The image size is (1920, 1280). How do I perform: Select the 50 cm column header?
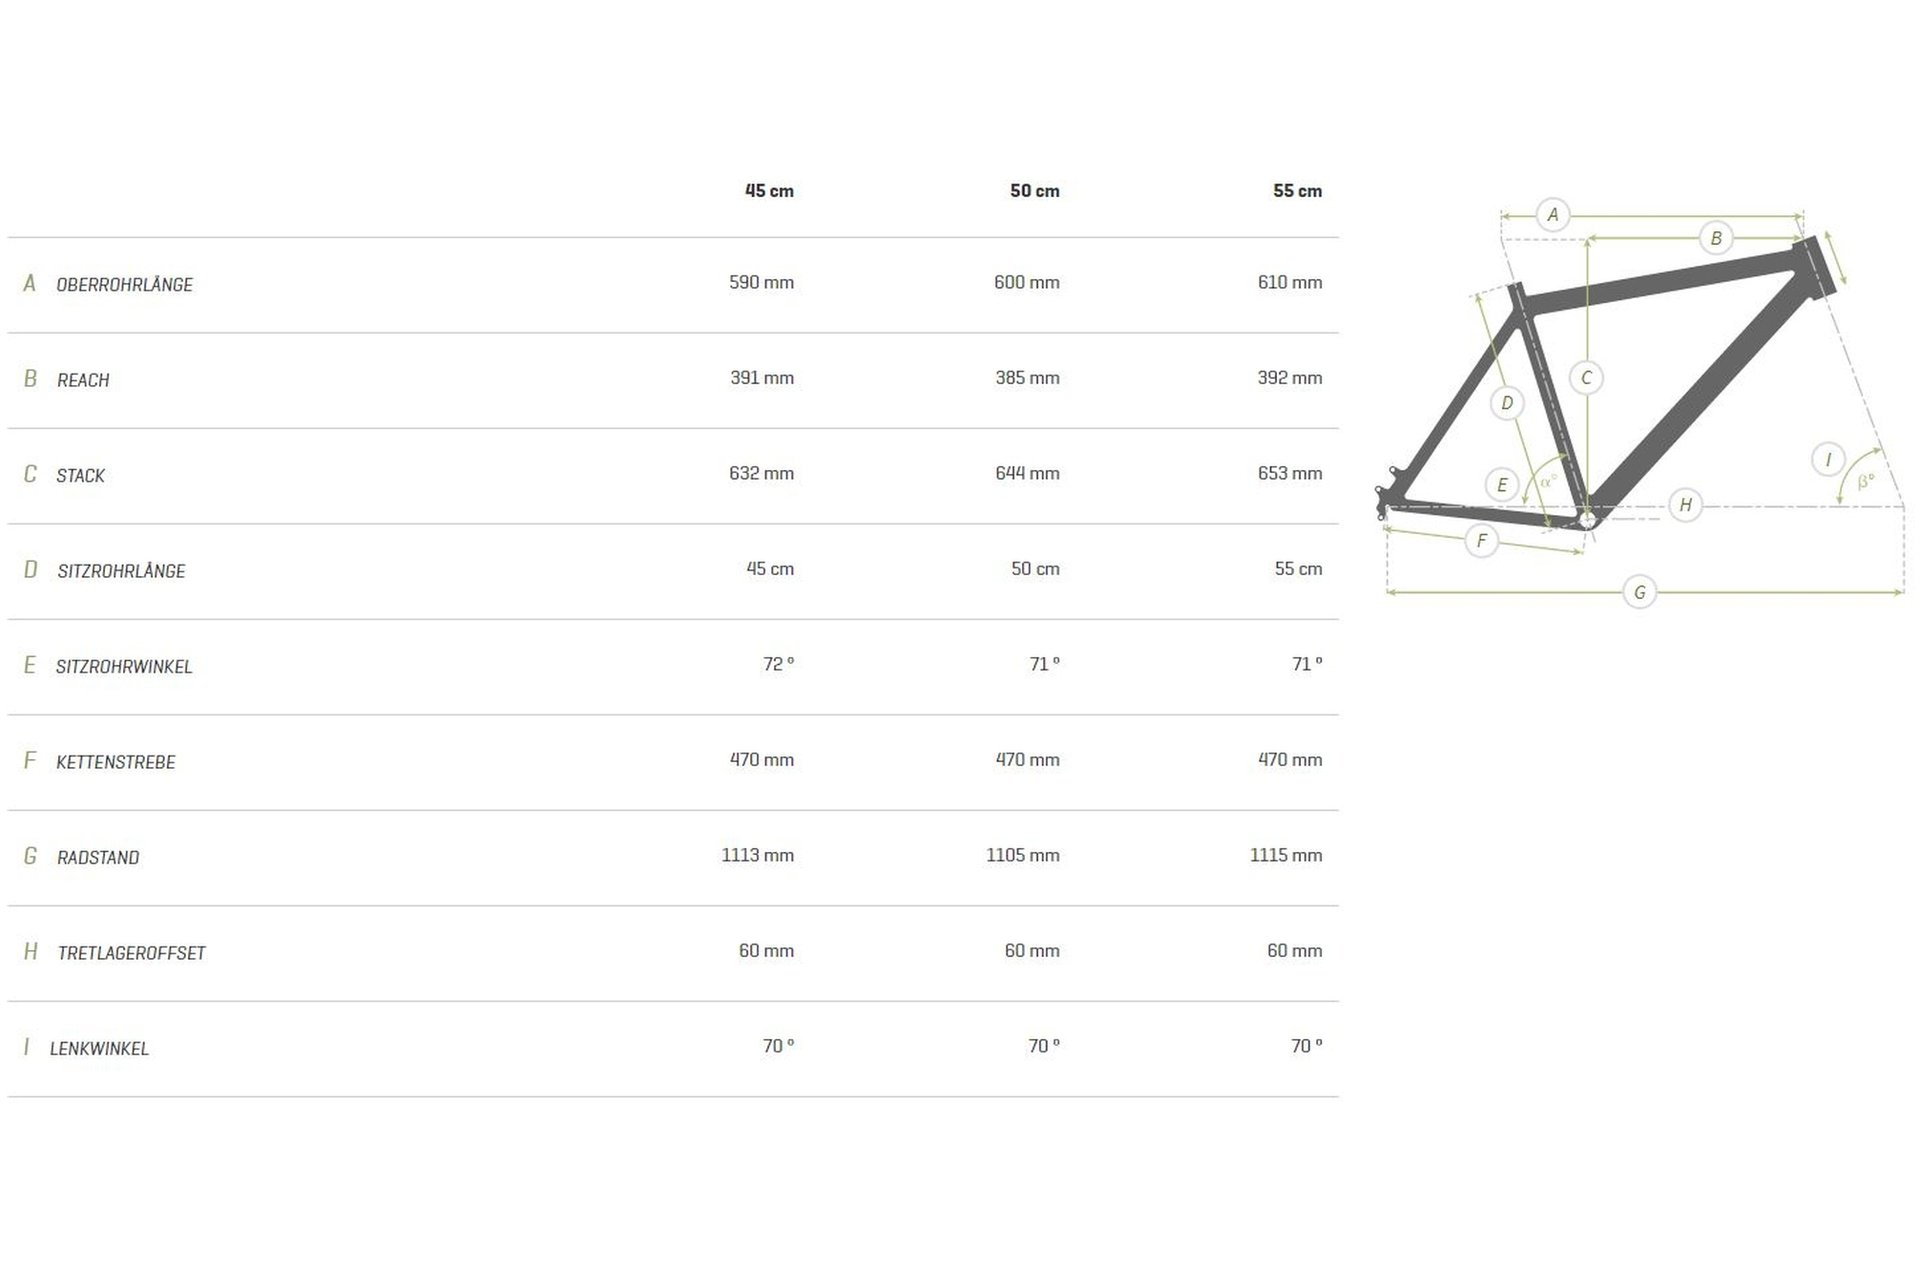1034,191
